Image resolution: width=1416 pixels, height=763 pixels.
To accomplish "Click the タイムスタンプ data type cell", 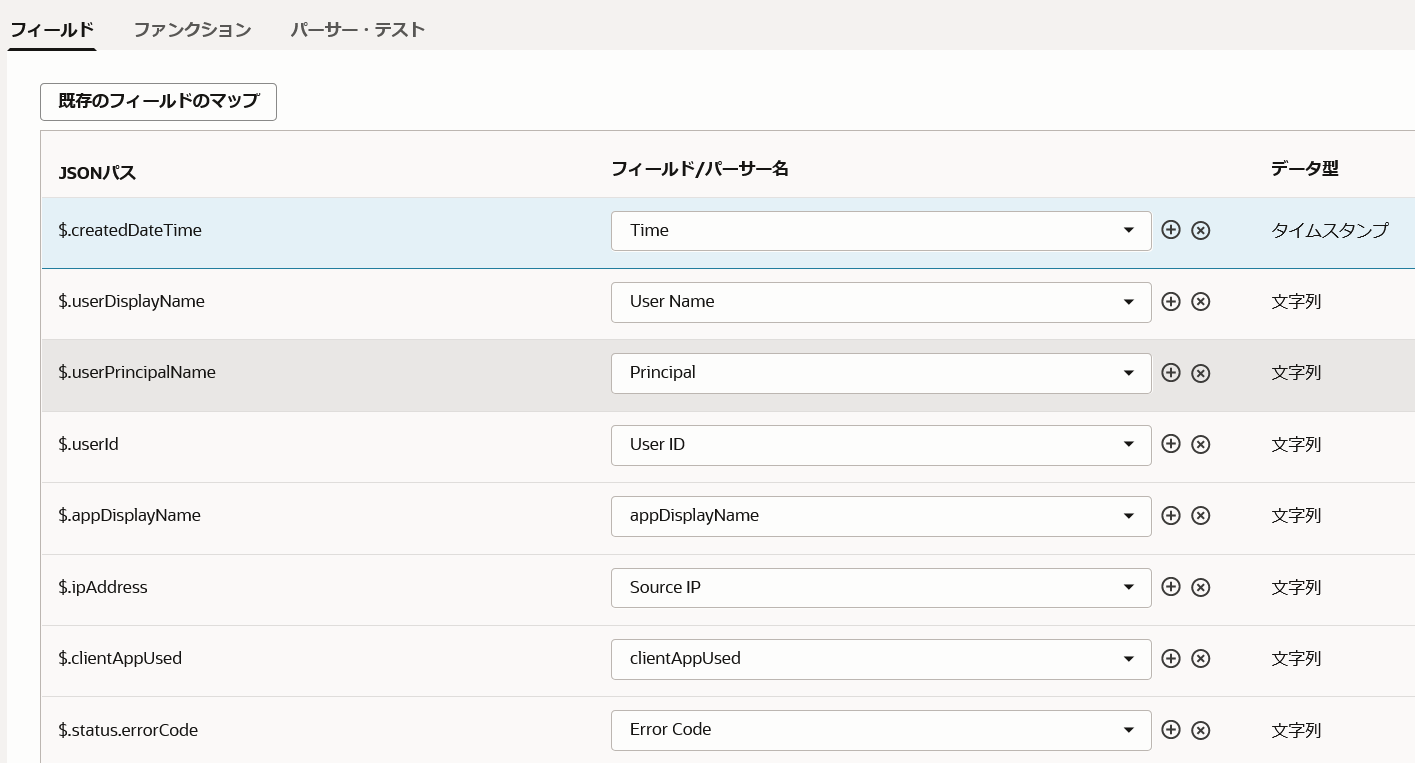I will (x=1330, y=230).
